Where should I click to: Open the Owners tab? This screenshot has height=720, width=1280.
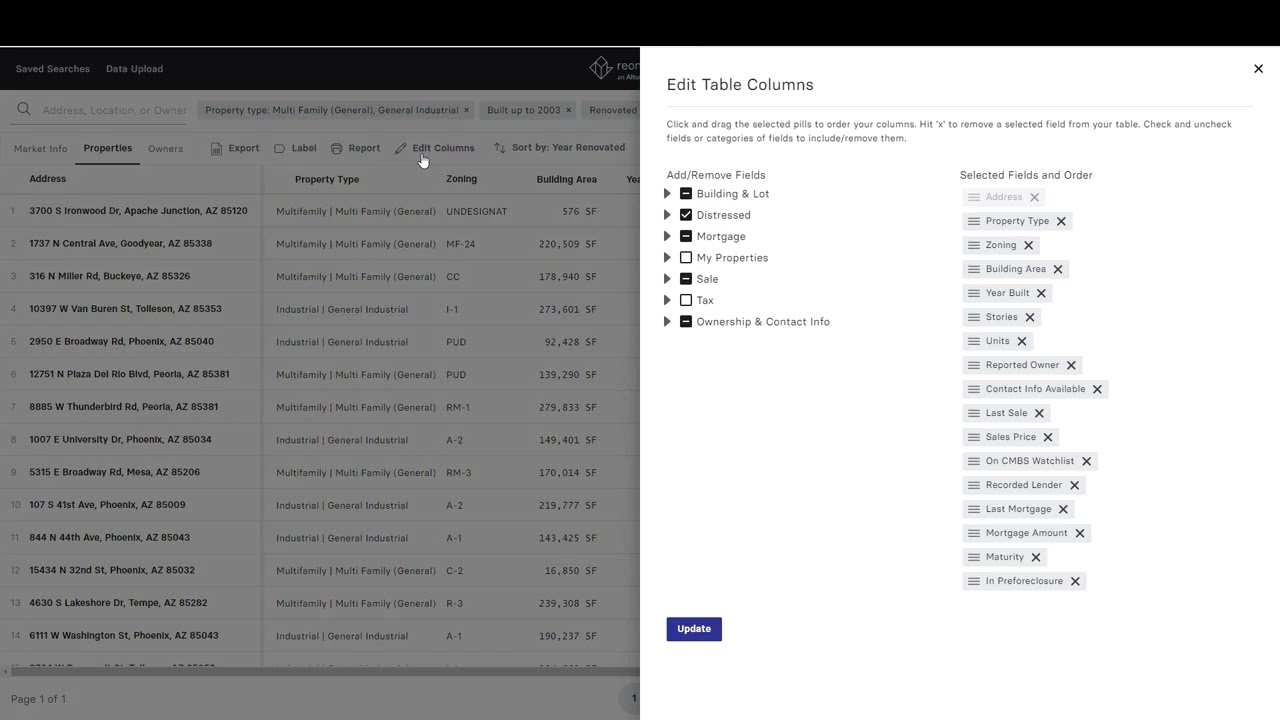pos(165,149)
